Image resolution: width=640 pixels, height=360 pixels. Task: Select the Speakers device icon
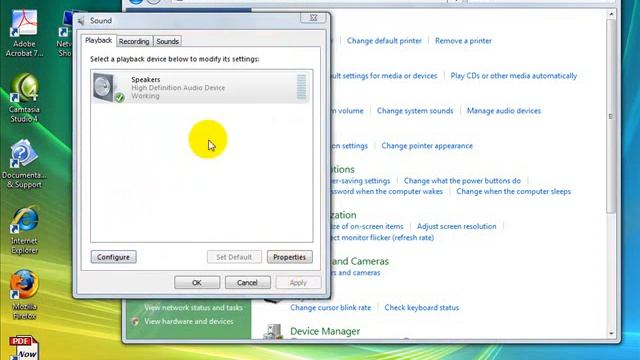point(108,87)
